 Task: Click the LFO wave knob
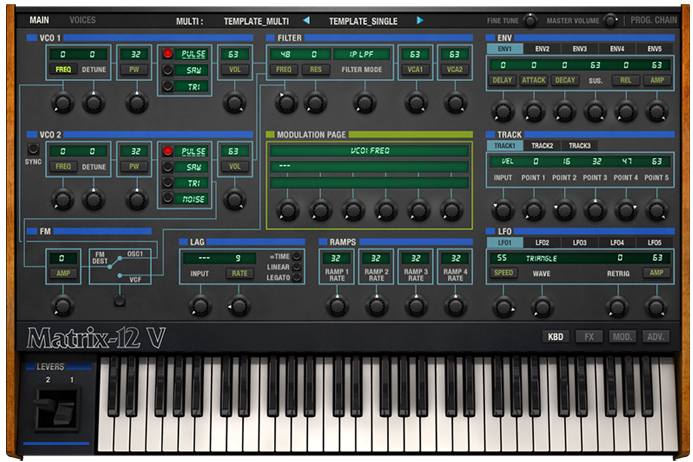click(542, 307)
